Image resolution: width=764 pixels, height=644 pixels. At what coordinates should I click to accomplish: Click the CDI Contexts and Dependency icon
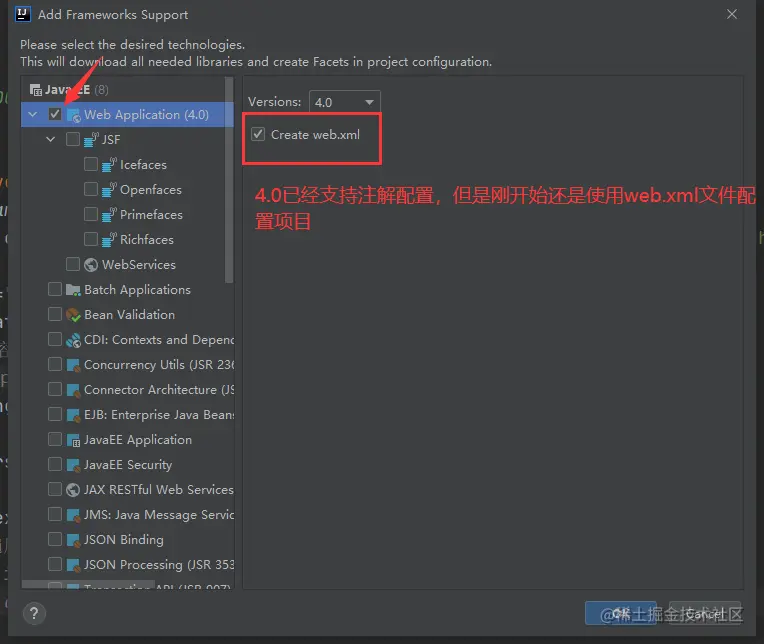pos(73,340)
